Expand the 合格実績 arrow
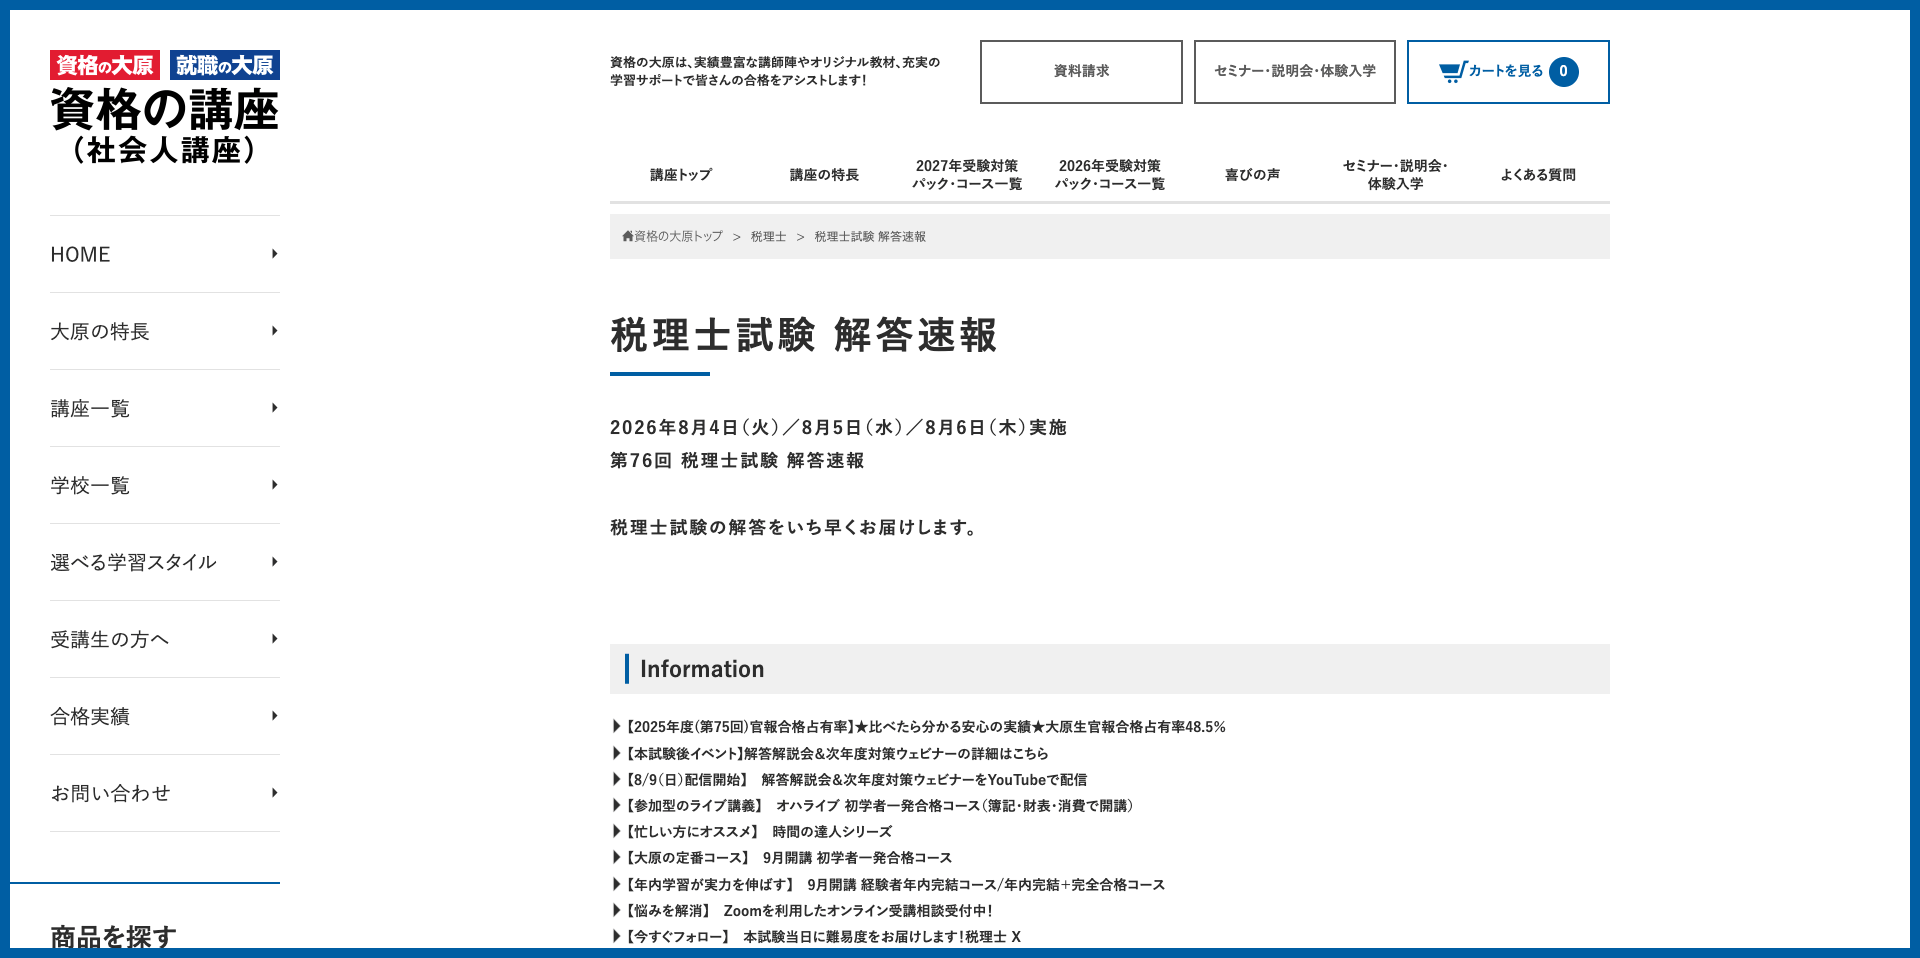1920x958 pixels. 274,716
